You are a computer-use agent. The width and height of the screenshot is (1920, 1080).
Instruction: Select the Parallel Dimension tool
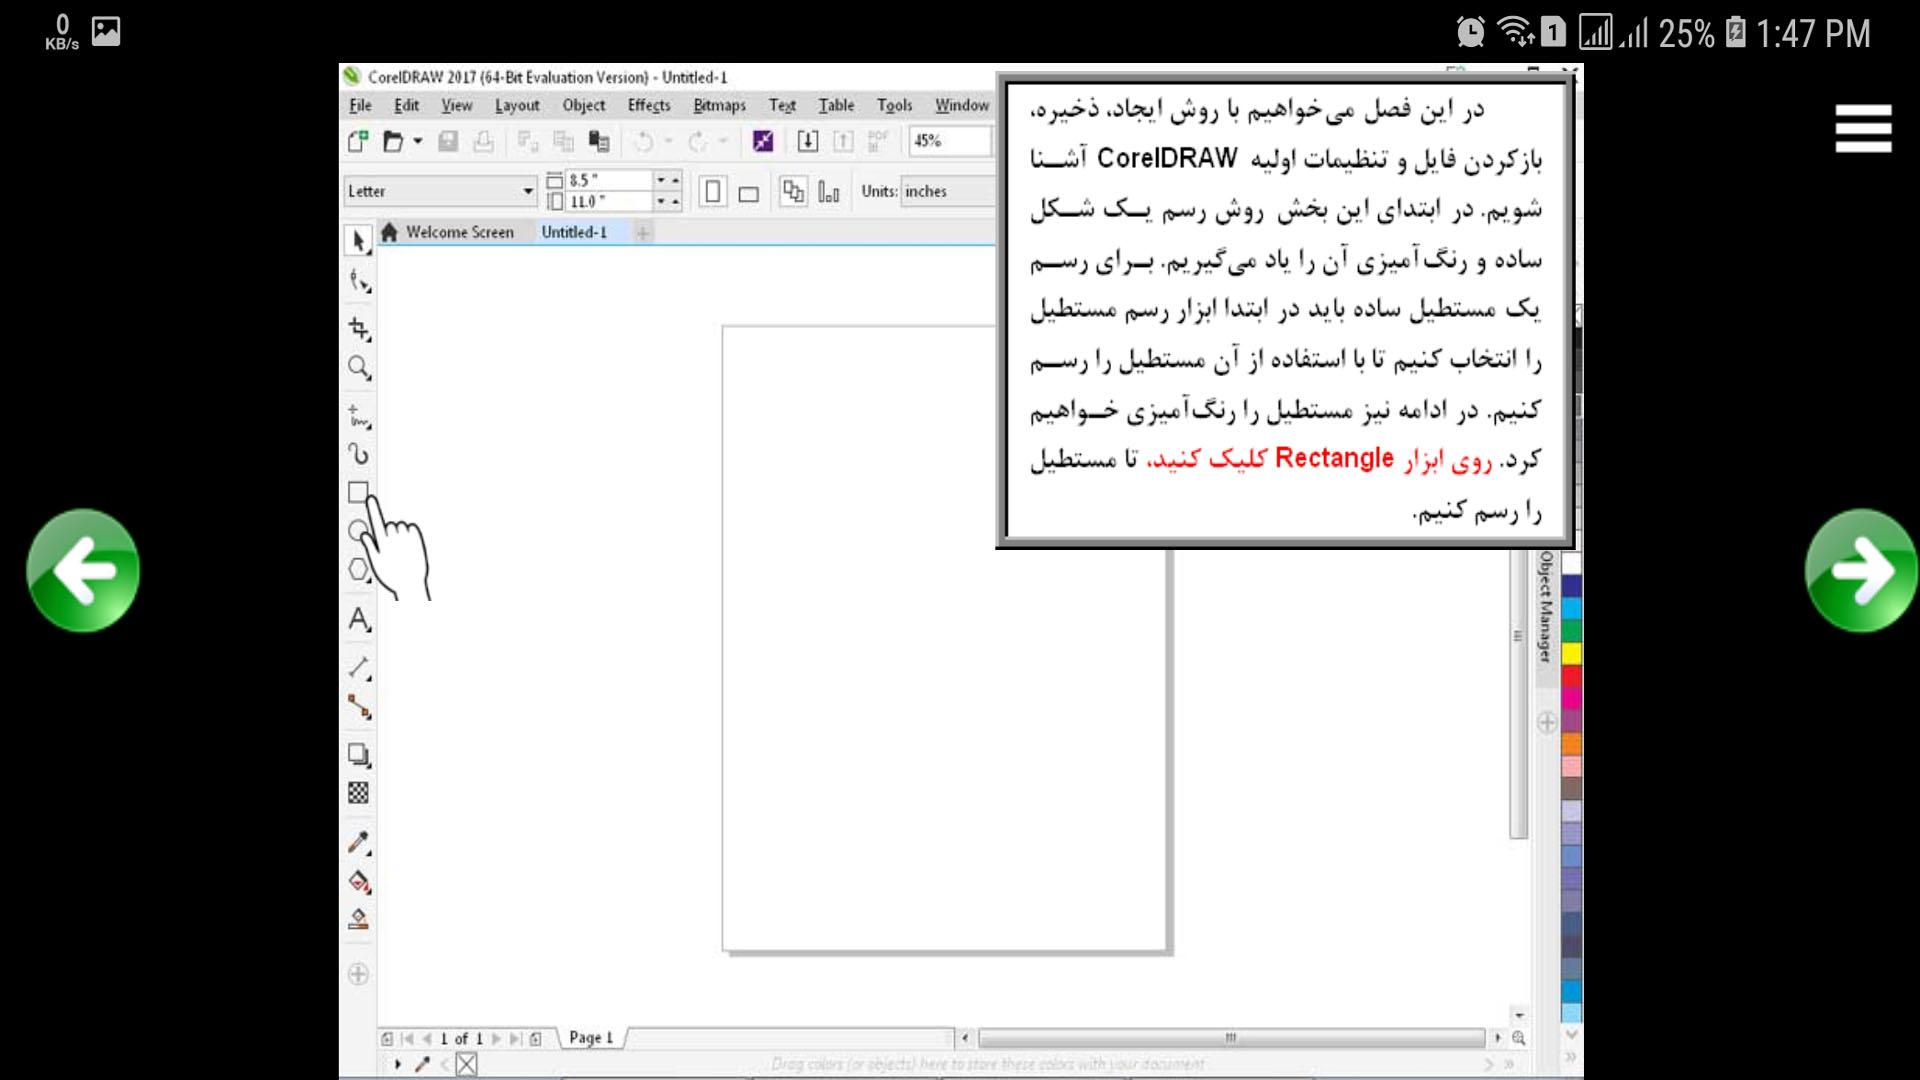[x=359, y=667]
